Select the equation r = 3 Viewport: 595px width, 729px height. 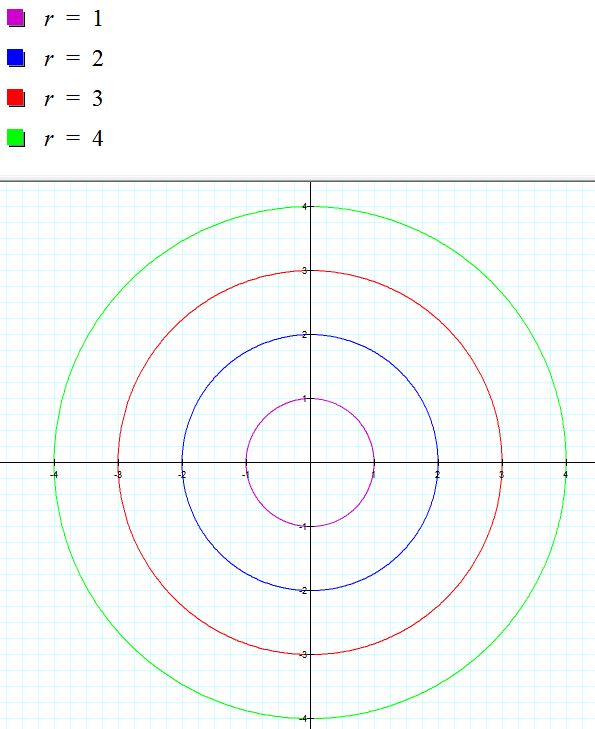(73, 99)
